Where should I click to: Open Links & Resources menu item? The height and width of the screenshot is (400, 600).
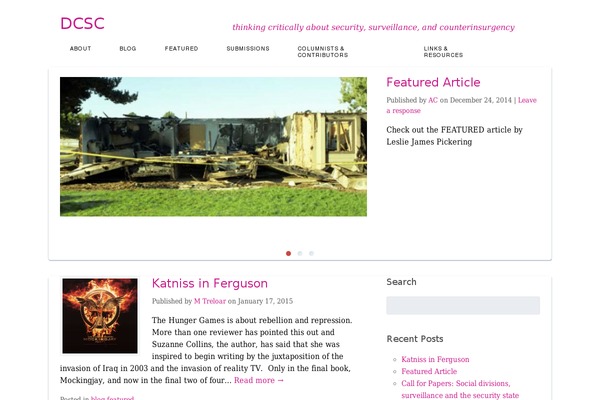click(x=443, y=52)
